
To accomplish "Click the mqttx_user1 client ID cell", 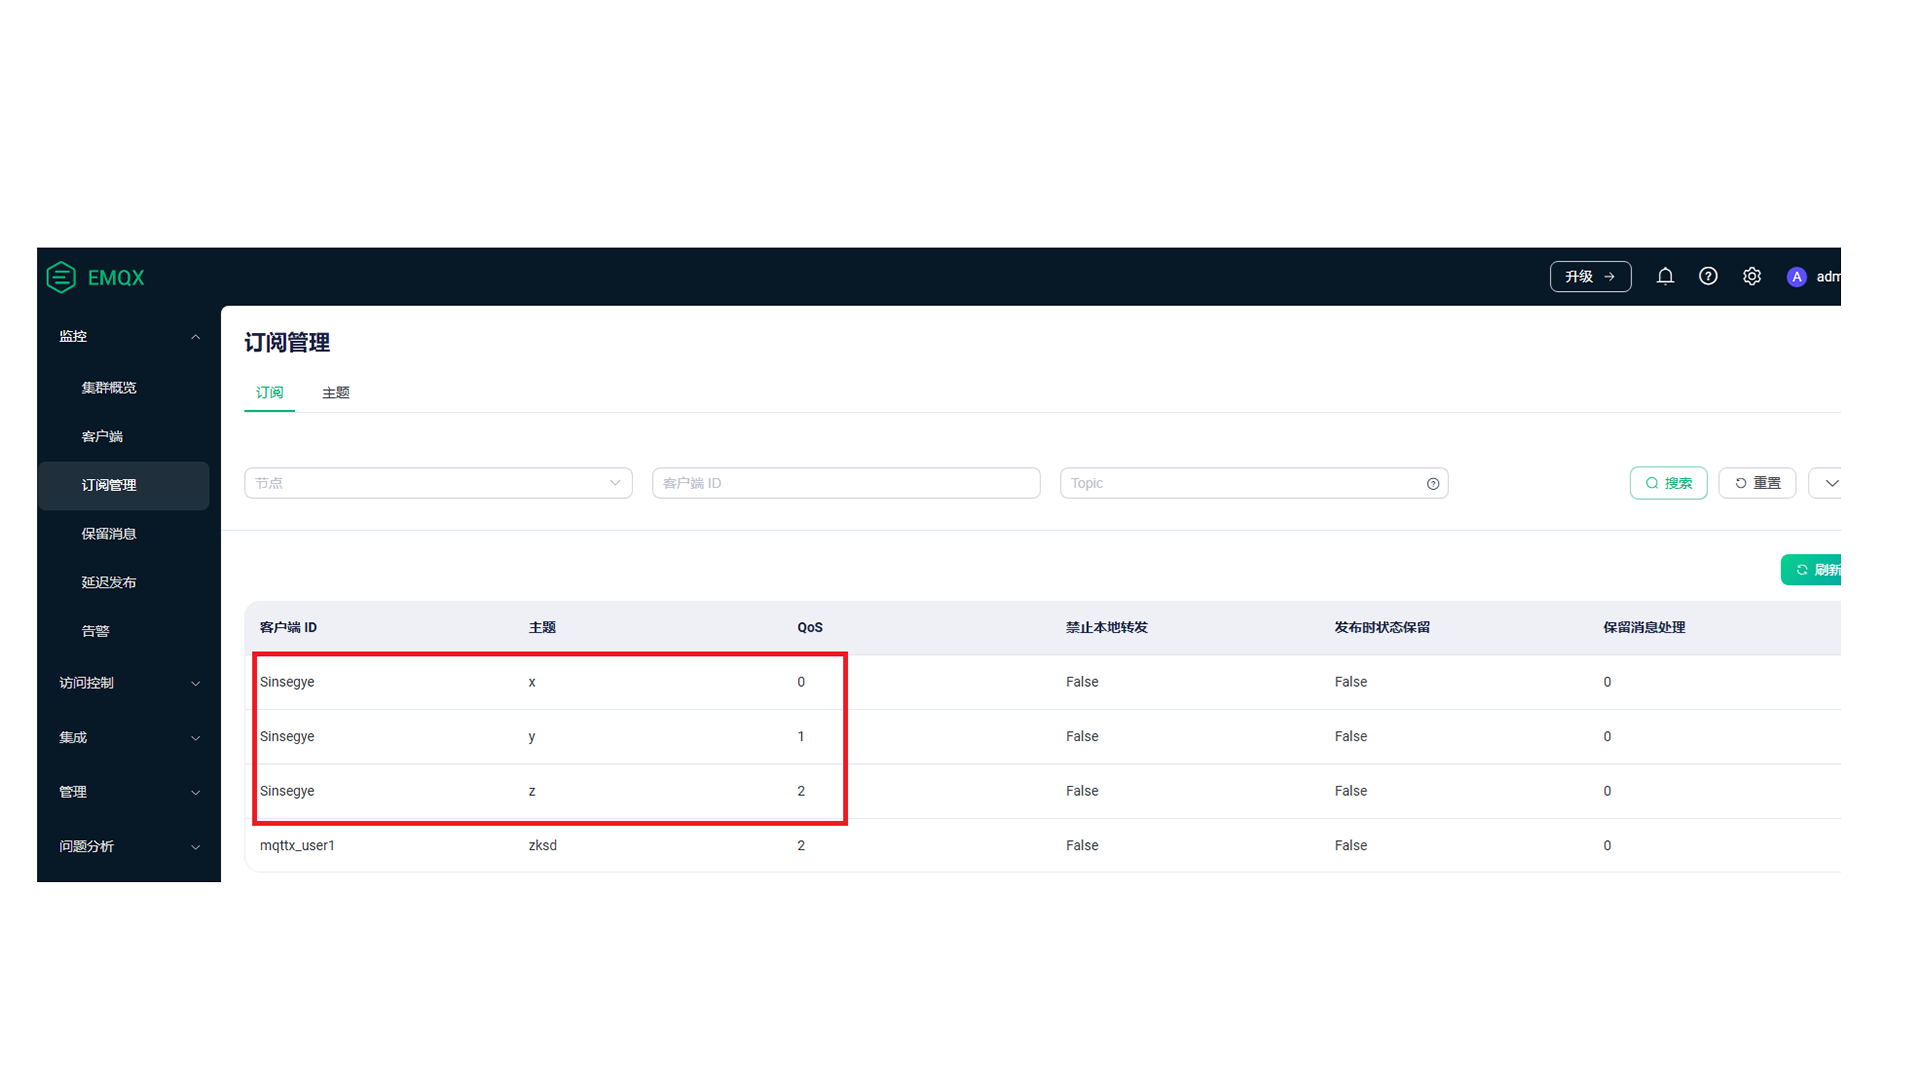I will 297,846.
